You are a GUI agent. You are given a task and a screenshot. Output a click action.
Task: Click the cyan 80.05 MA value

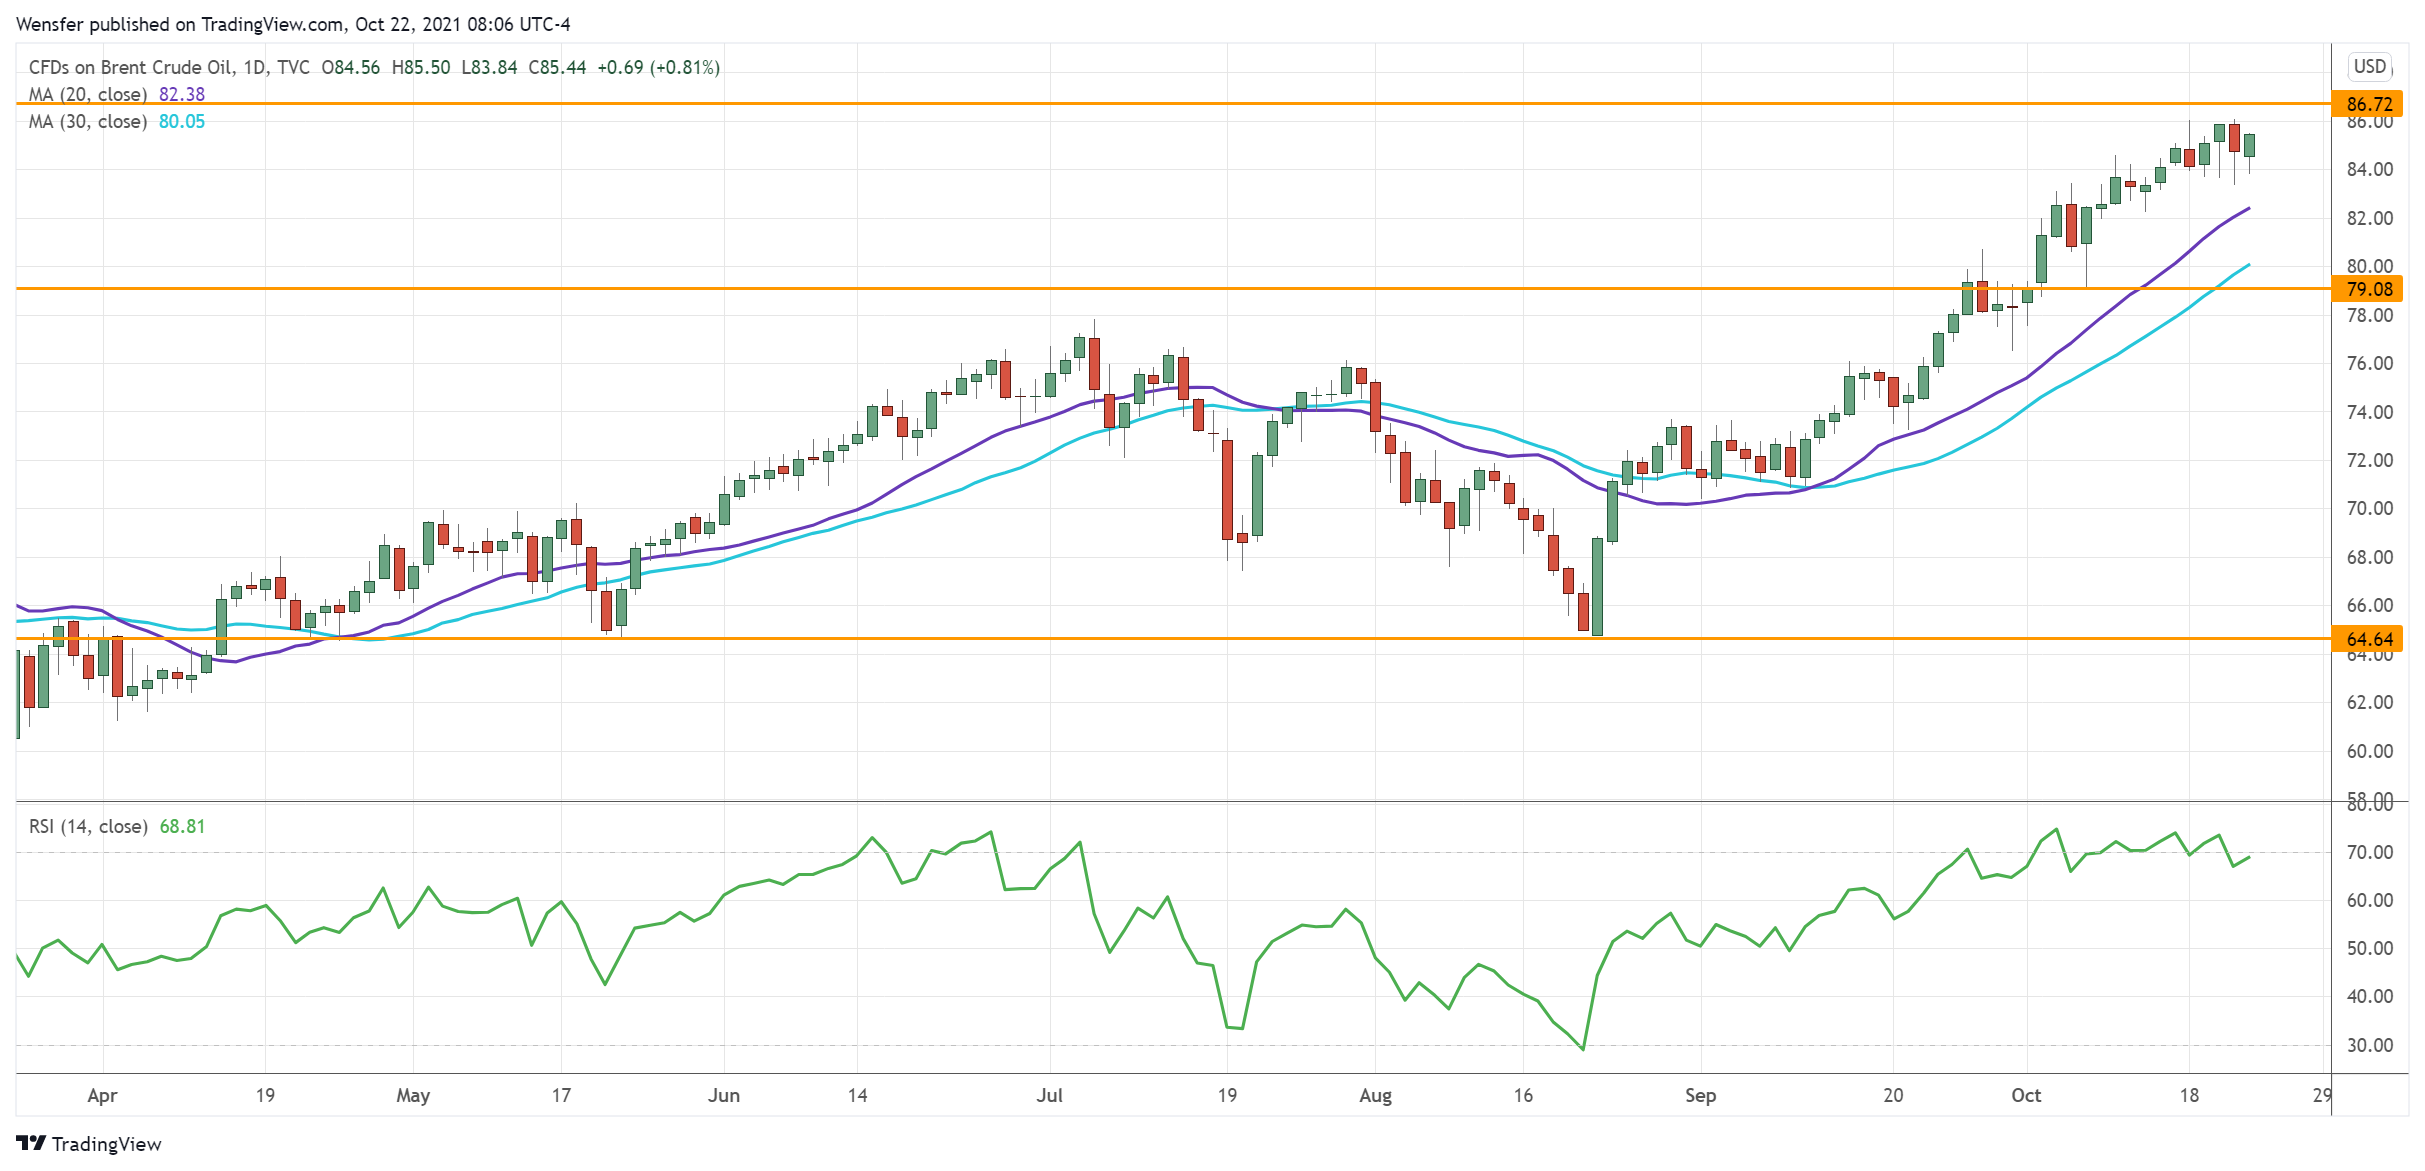pos(182,121)
